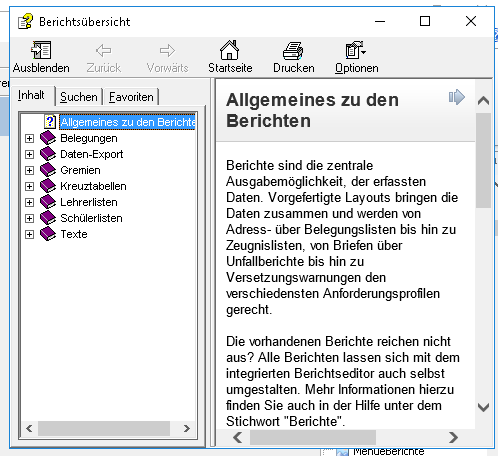
Task: Switch to the Suchen tab
Action: (x=79, y=97)
